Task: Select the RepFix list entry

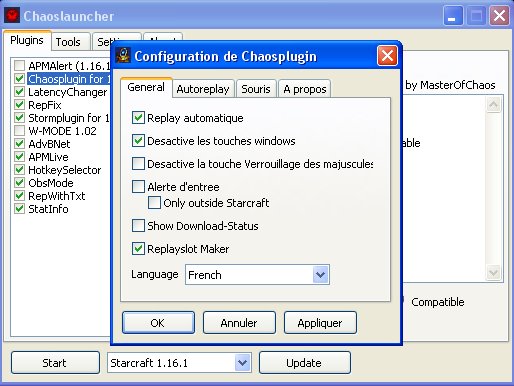Action: tap(45, 105)
